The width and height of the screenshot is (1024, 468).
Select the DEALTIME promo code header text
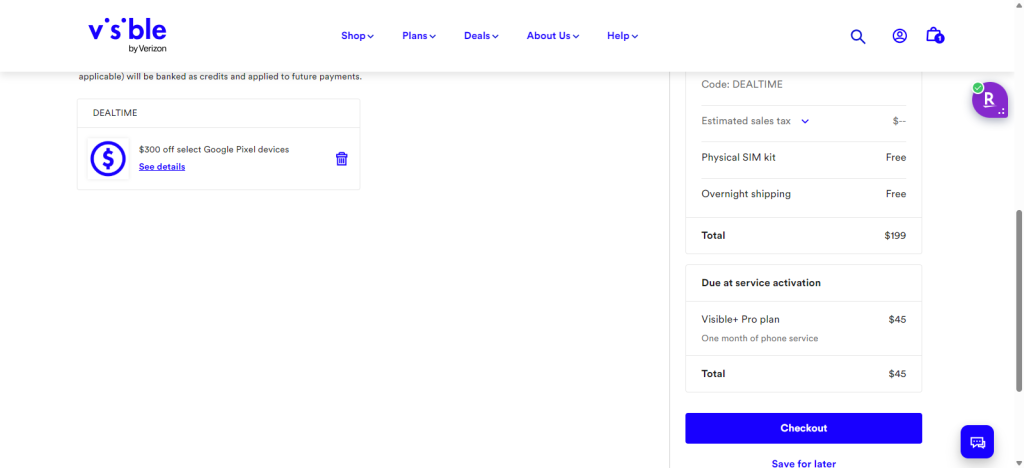tap(115, 113)
